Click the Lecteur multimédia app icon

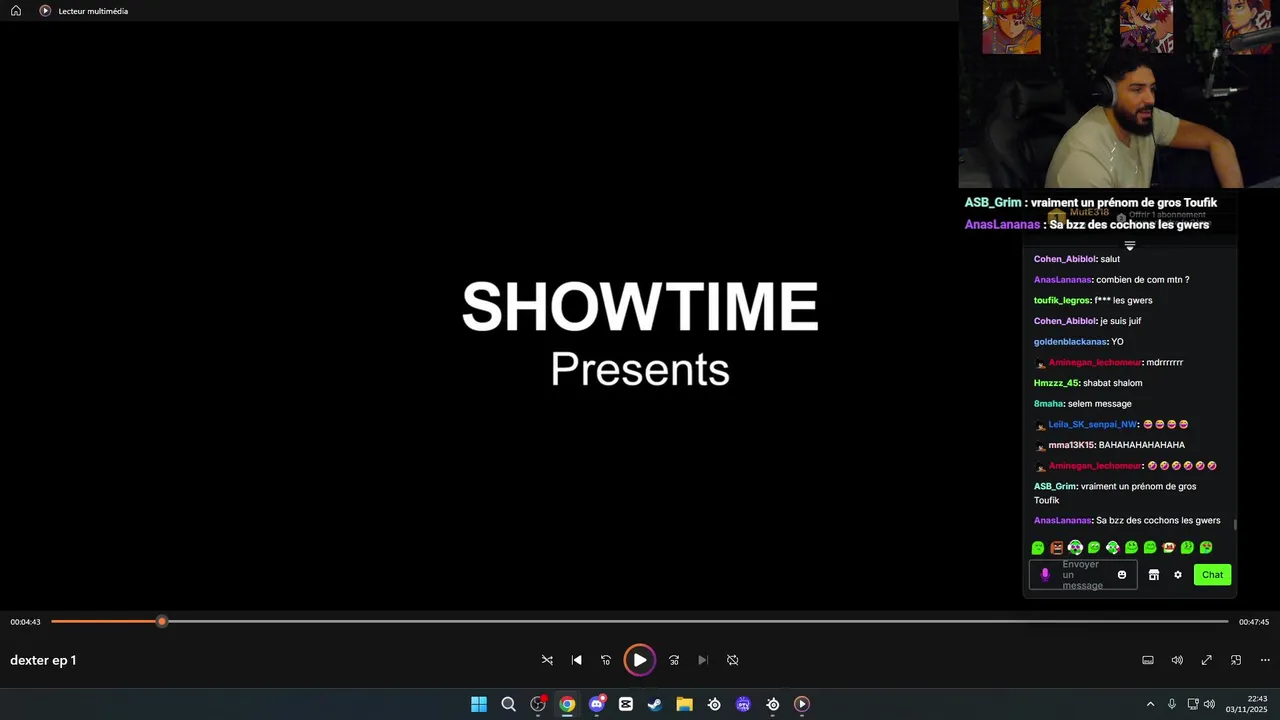pyautogui.click(x=45, y=11)
